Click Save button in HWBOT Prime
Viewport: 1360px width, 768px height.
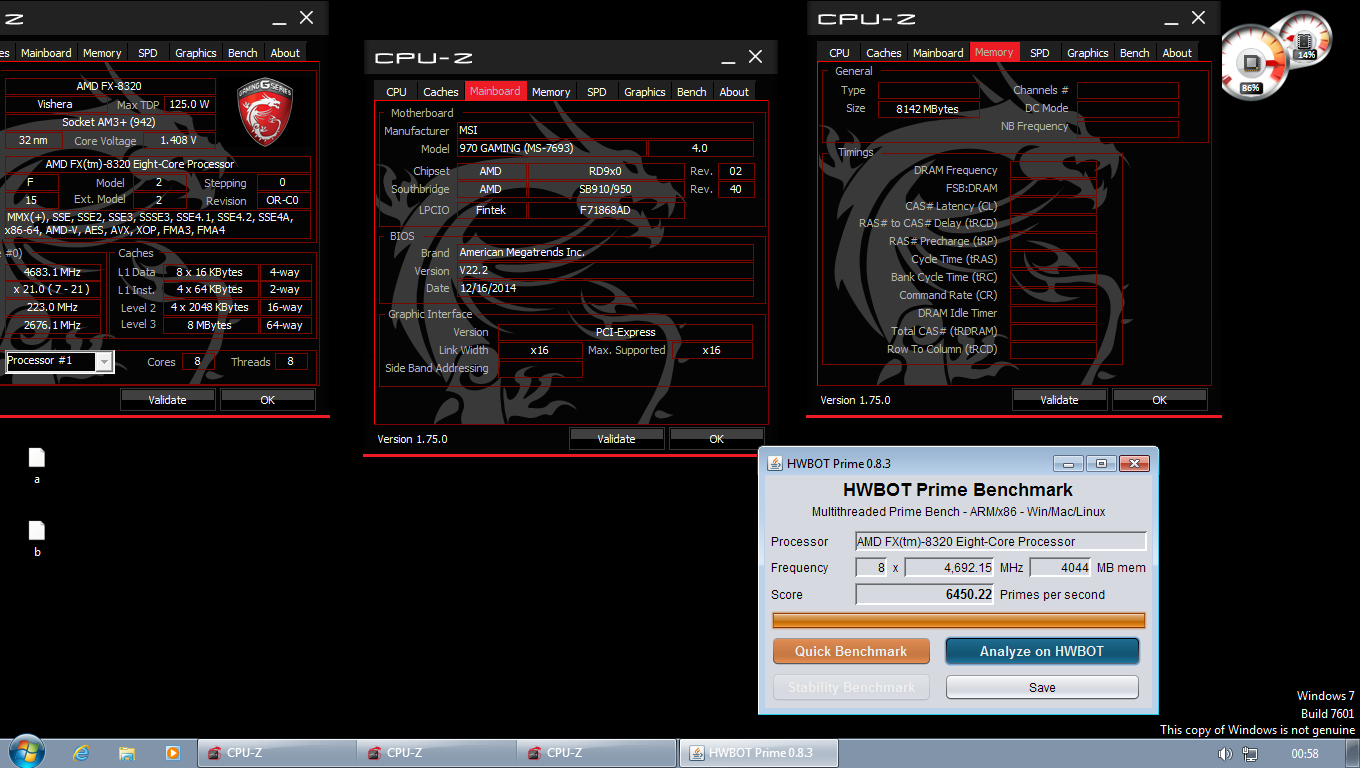(1042, 687)
